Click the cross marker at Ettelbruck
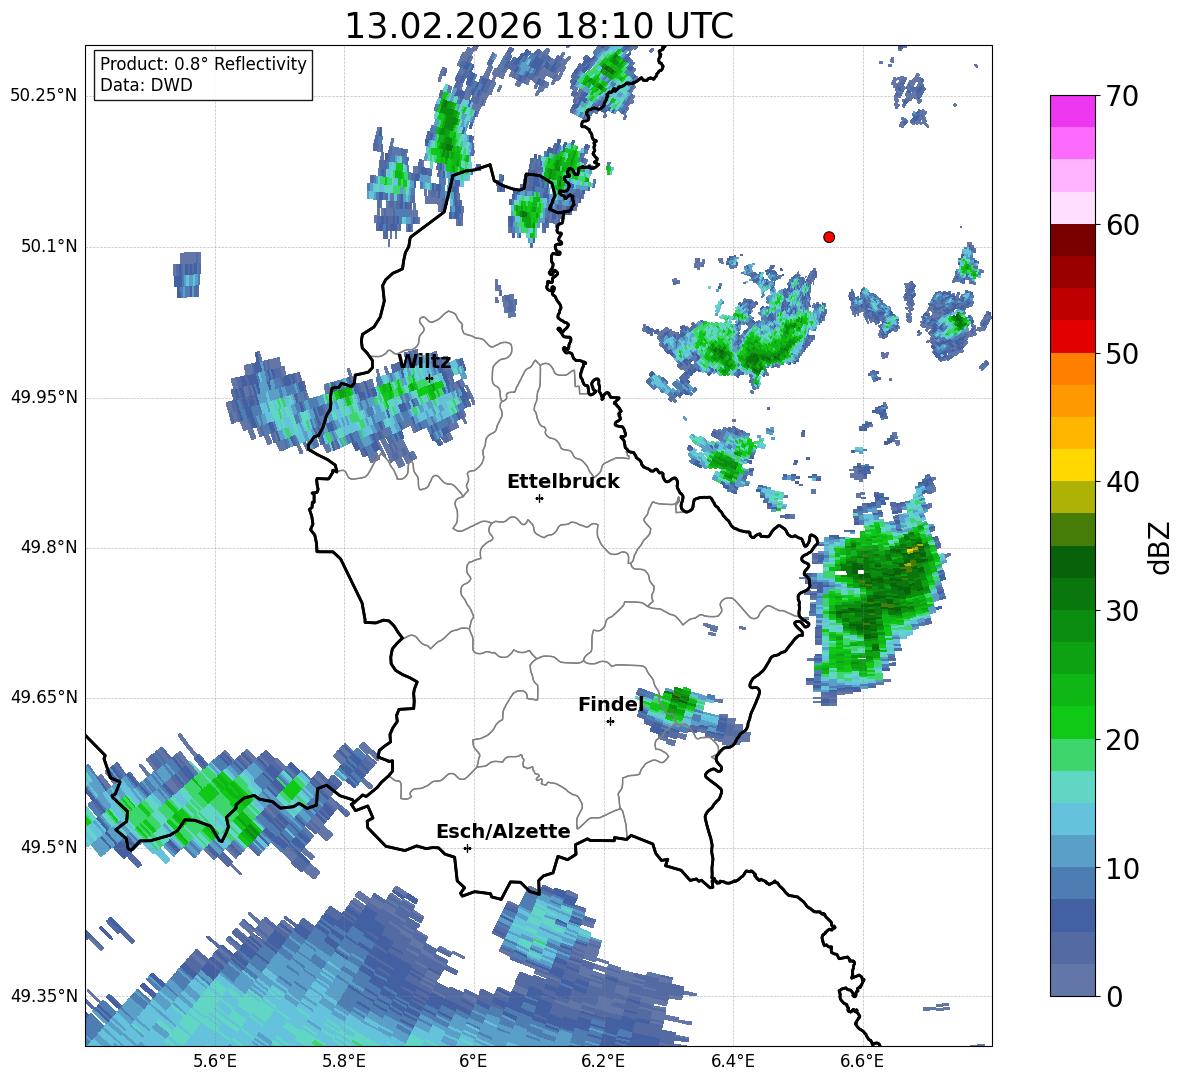 coord(539,498)
